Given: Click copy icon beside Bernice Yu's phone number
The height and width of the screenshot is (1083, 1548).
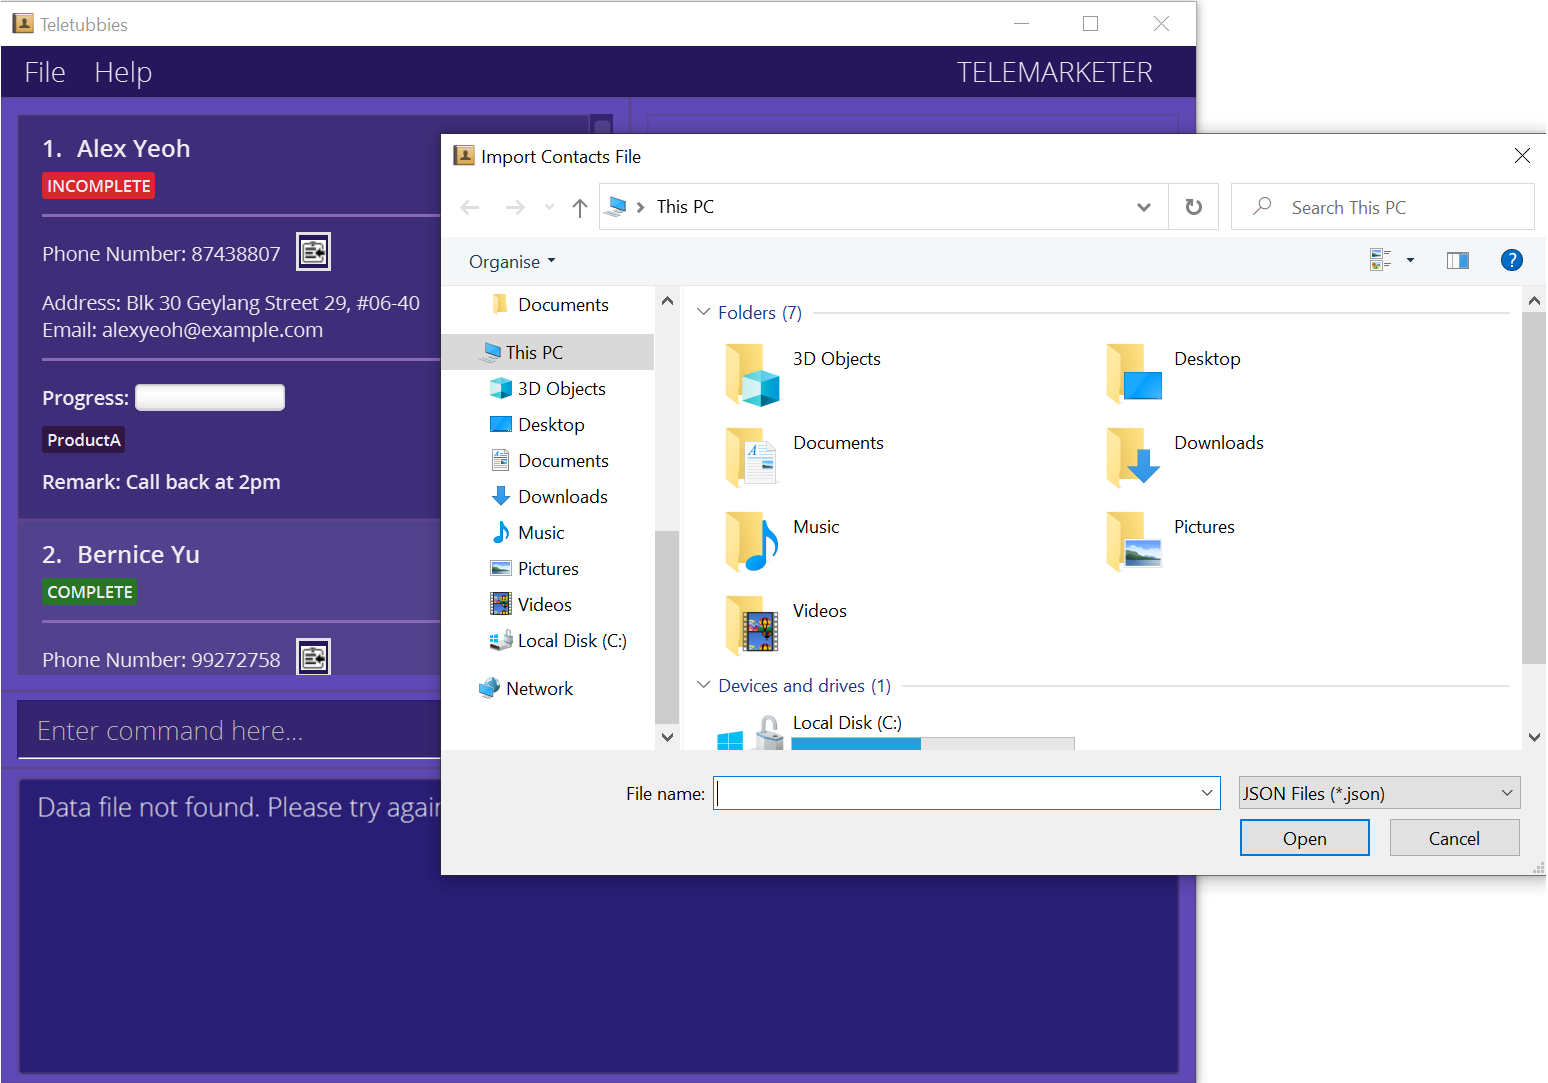Looking at the screenshot, I should point(313,657).
